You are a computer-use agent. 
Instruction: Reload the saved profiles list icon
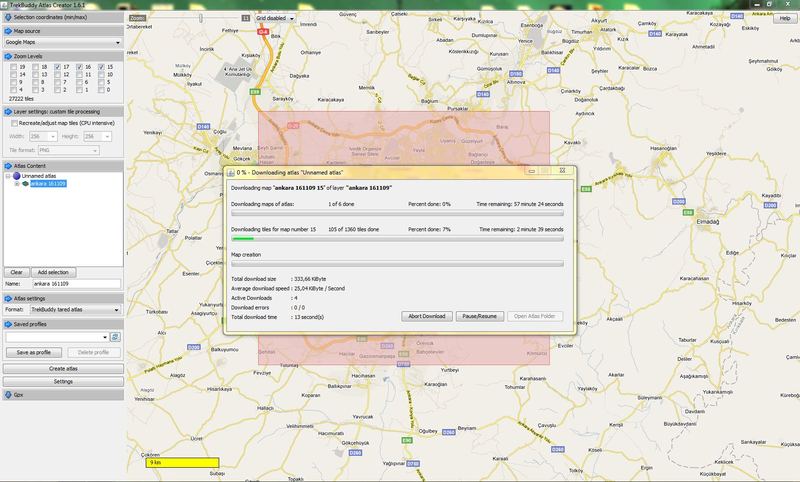click(x=115, y=337)
